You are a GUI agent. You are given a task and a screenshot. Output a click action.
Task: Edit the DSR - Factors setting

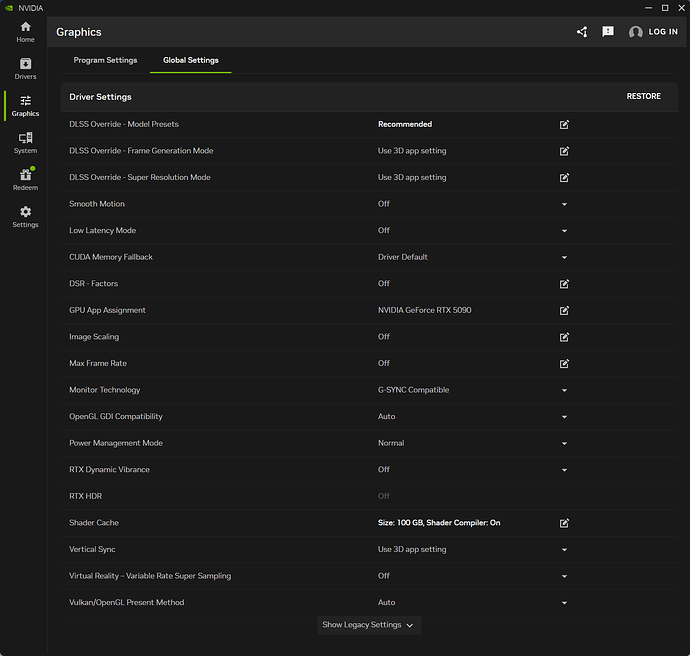point(564,284)
